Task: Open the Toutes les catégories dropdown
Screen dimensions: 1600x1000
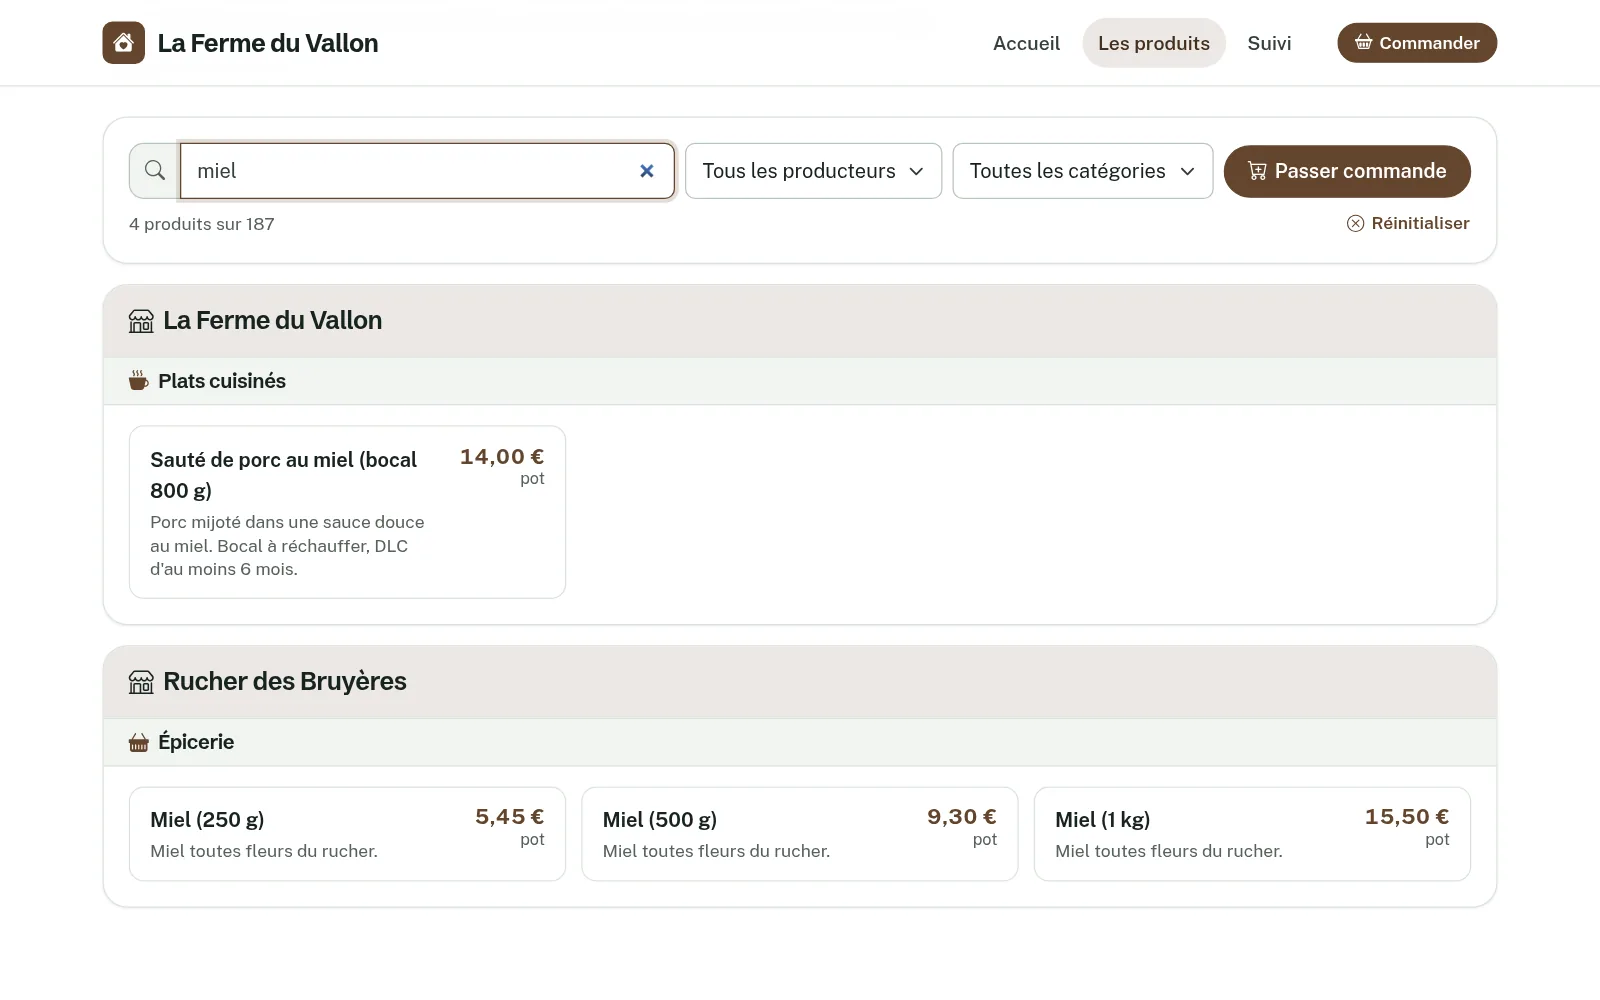Action: pyautogui.click(x=1082, y=171)
